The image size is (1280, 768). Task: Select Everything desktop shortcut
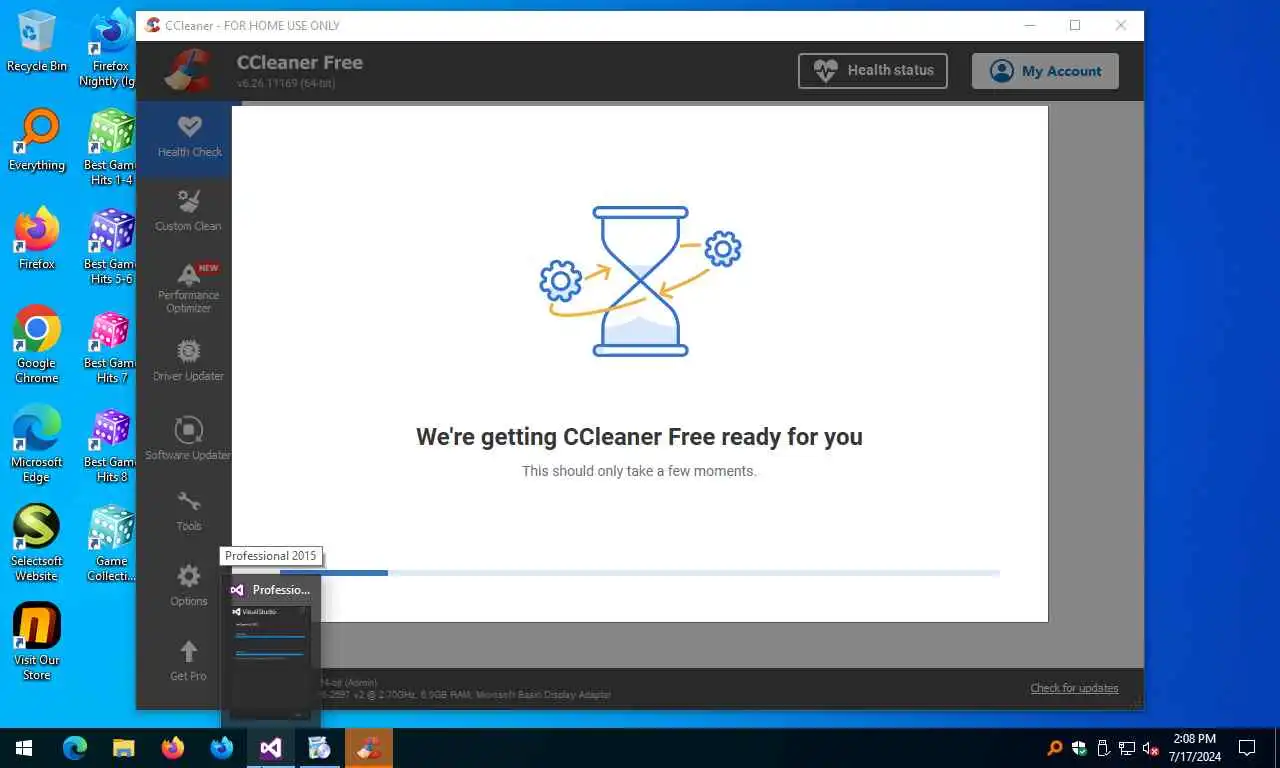[37, 141]
